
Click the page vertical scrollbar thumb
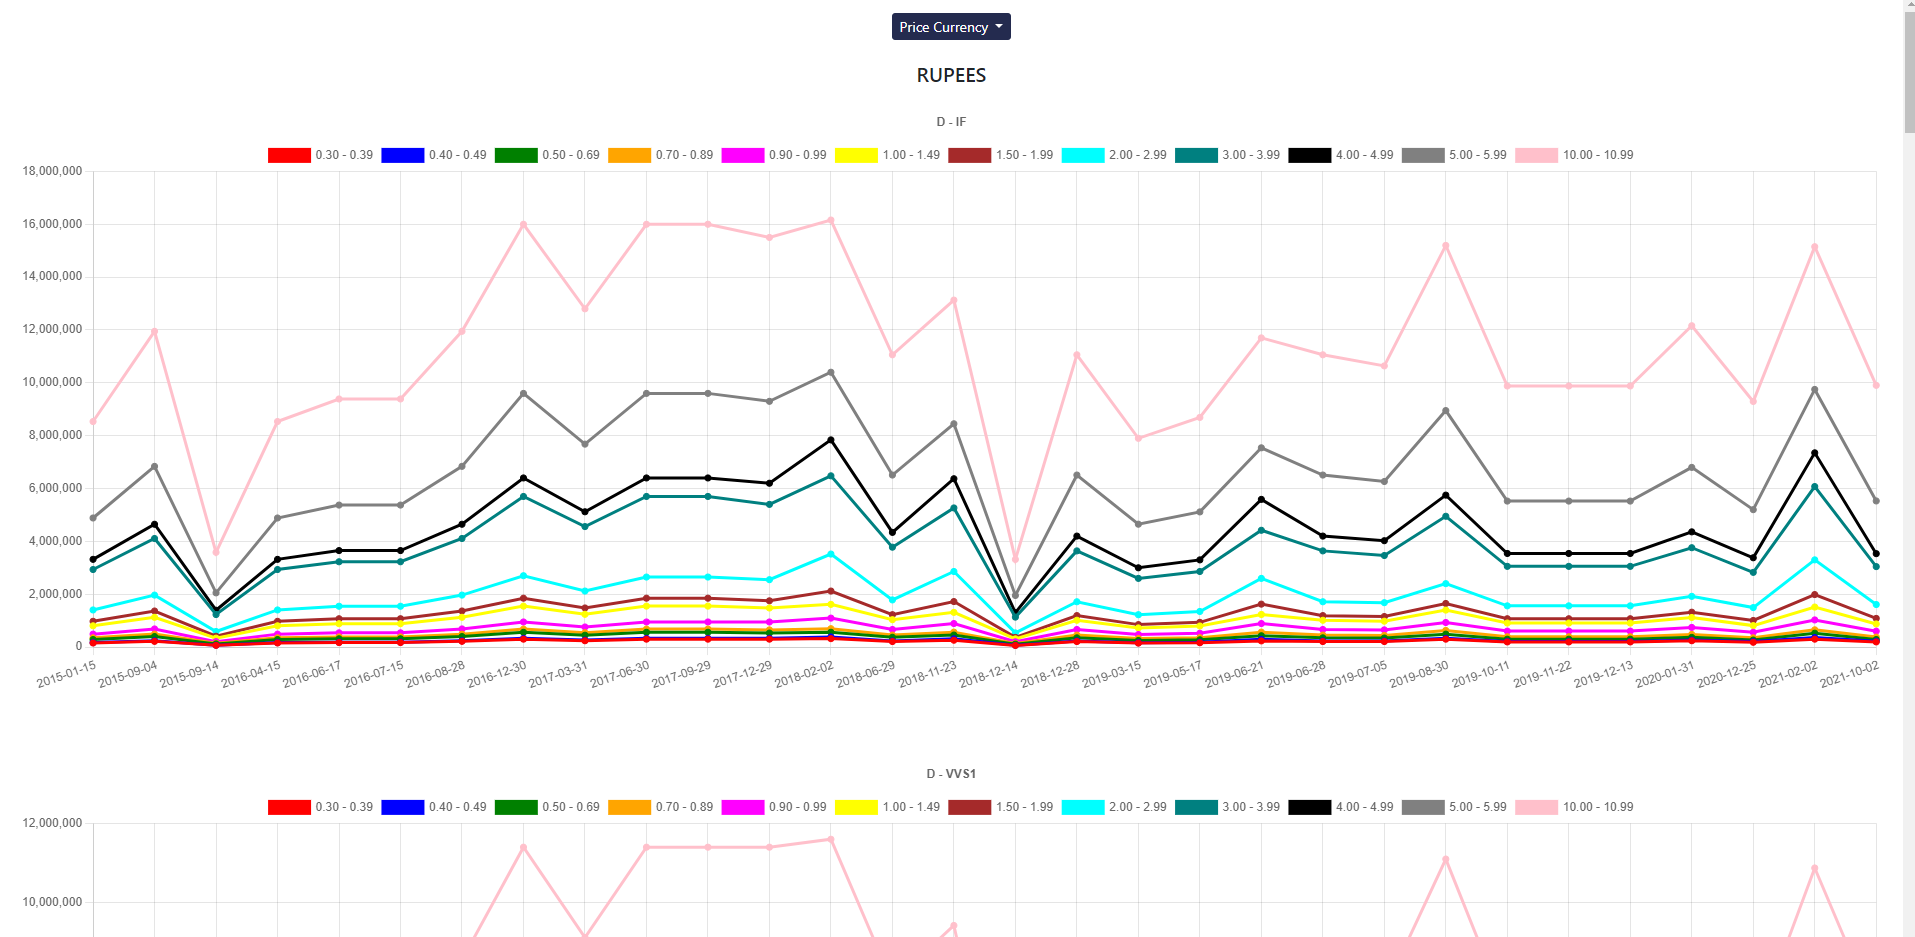click(1909, 70)
